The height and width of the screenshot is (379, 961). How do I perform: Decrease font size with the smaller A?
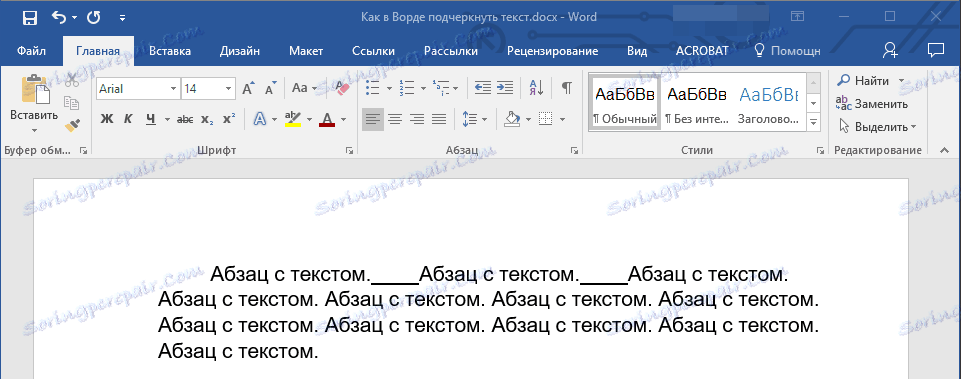270,88
